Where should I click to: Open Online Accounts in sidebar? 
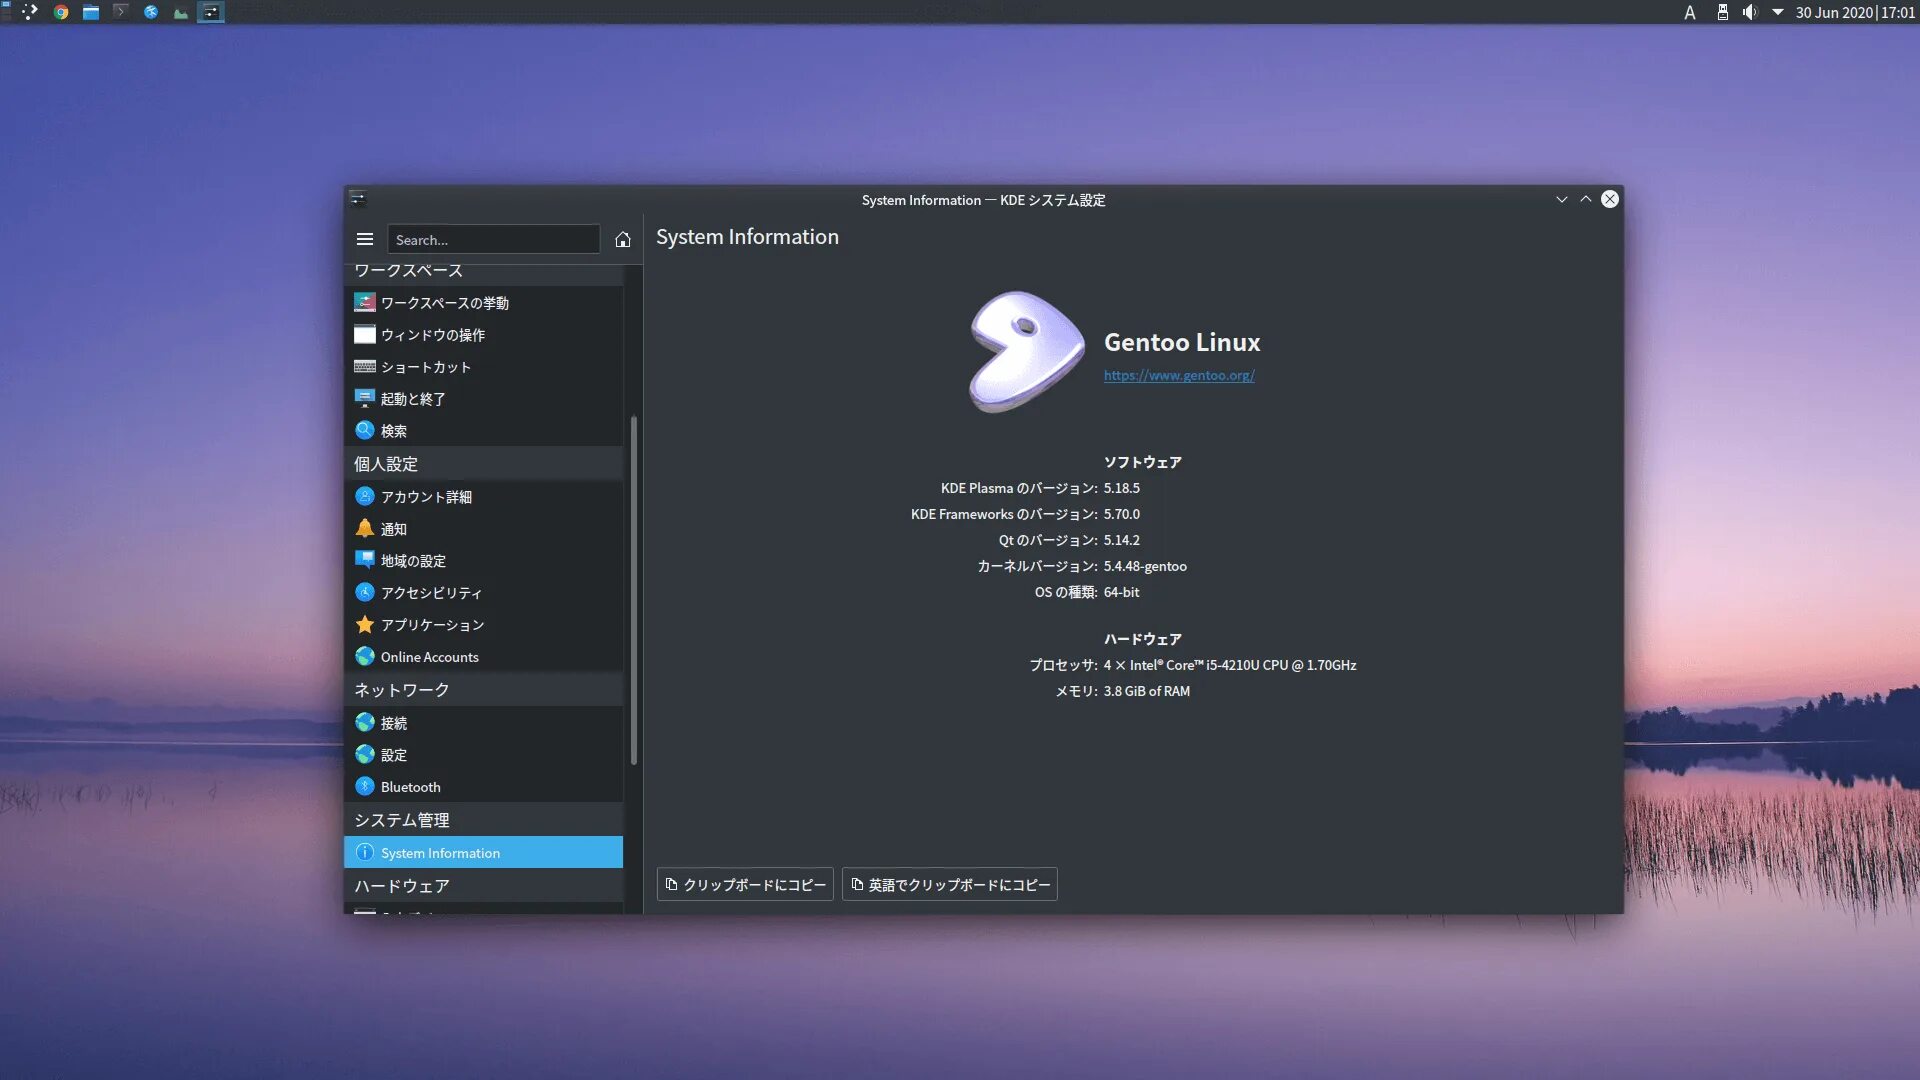[429, 657]
